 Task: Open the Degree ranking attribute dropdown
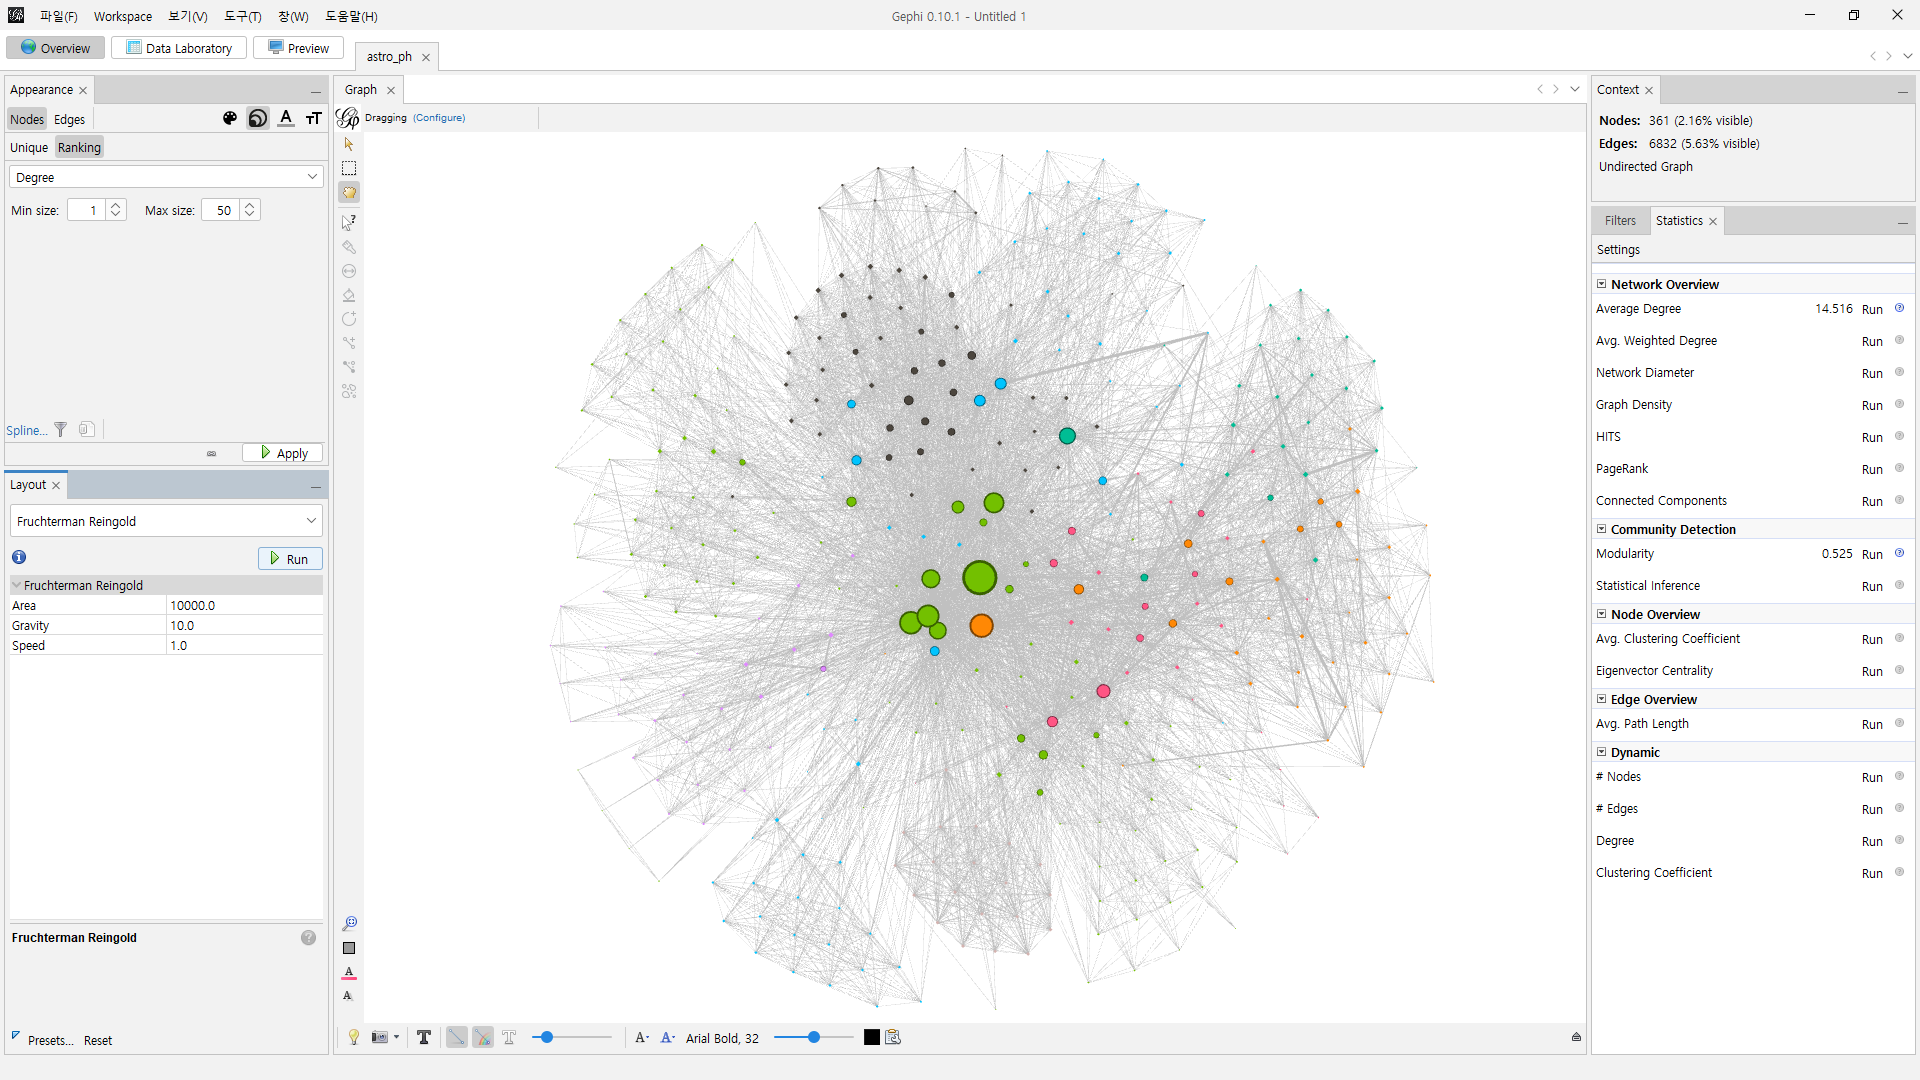tap(166, 177)
